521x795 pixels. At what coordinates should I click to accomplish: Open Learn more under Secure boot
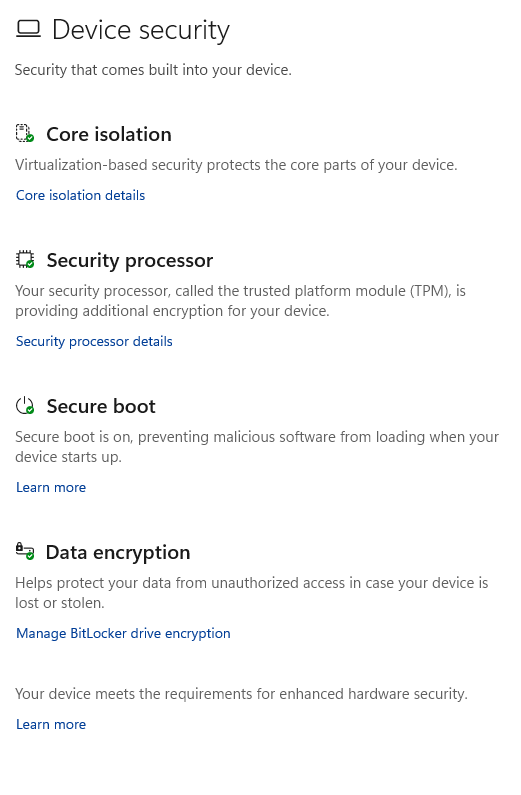point(51,487)
